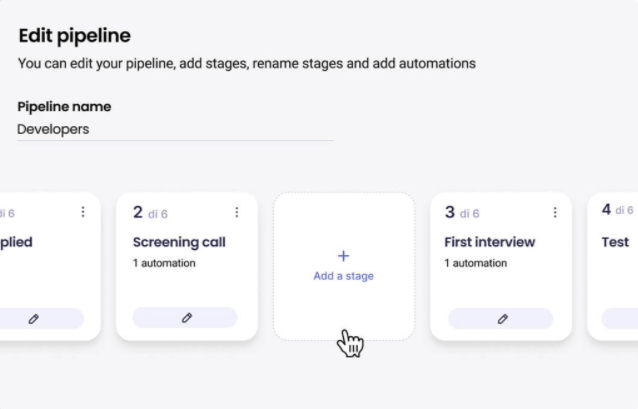Viewport: 638px width, 409px height.
Task: Select the First interview stage title
Action: pos(490,242)
